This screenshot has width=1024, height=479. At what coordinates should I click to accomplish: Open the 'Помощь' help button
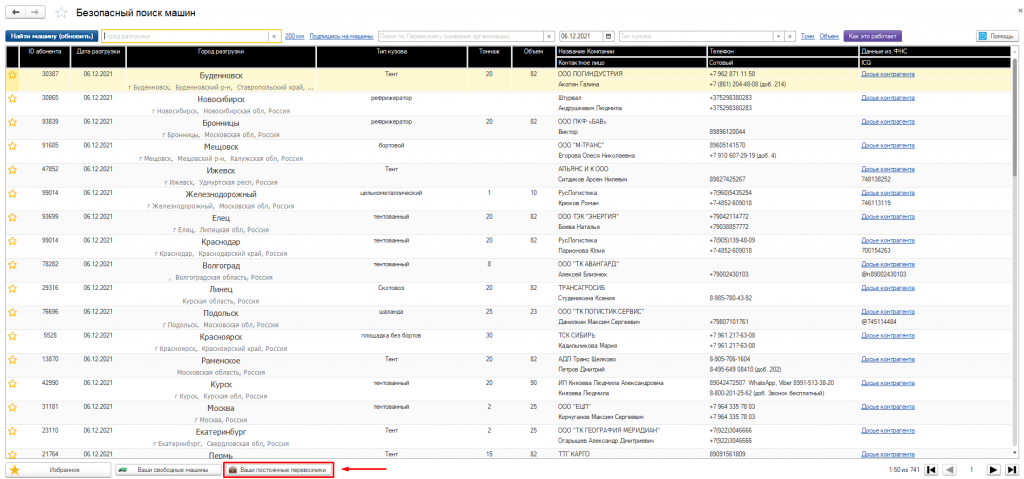coord(997,36)
